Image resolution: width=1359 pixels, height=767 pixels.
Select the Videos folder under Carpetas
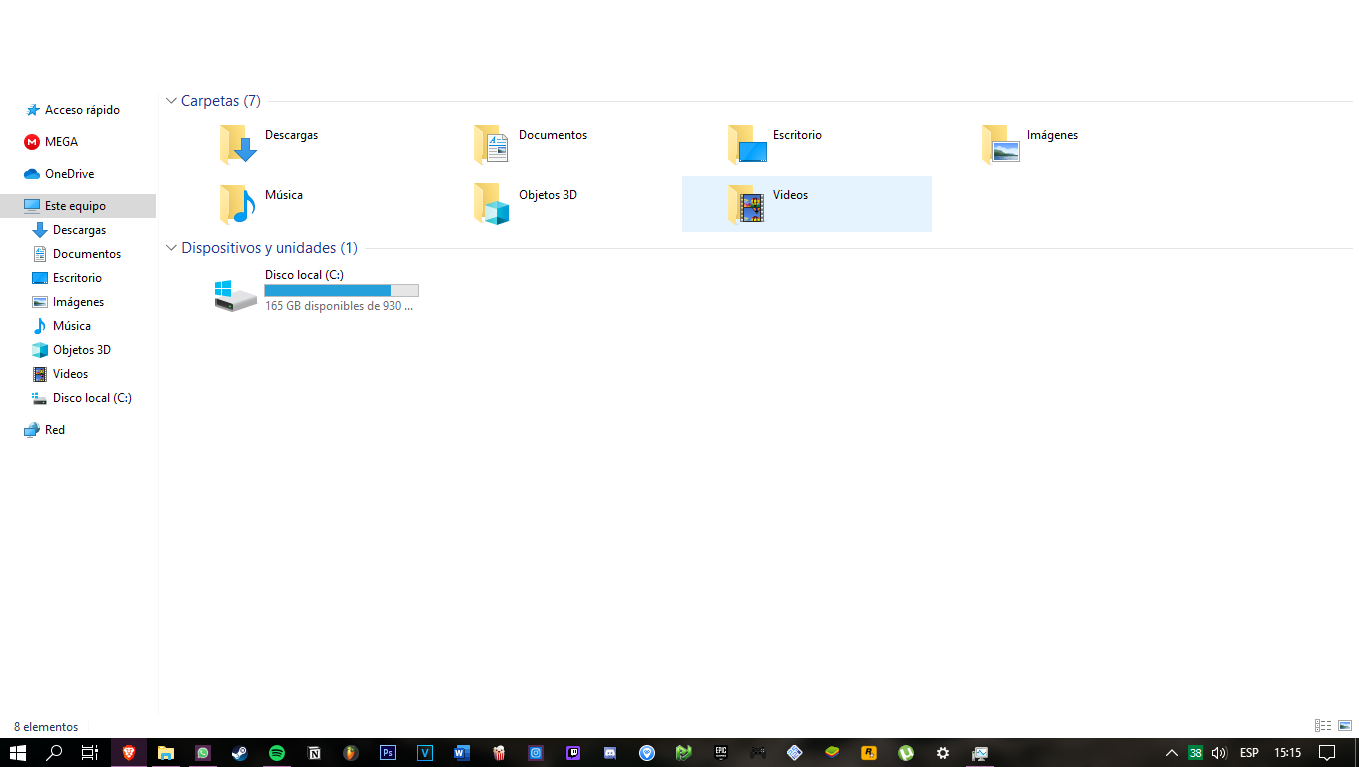806,204
